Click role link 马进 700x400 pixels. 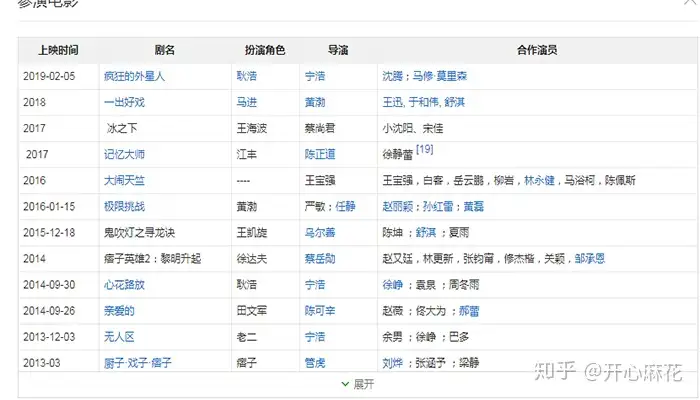click(247, 102)
